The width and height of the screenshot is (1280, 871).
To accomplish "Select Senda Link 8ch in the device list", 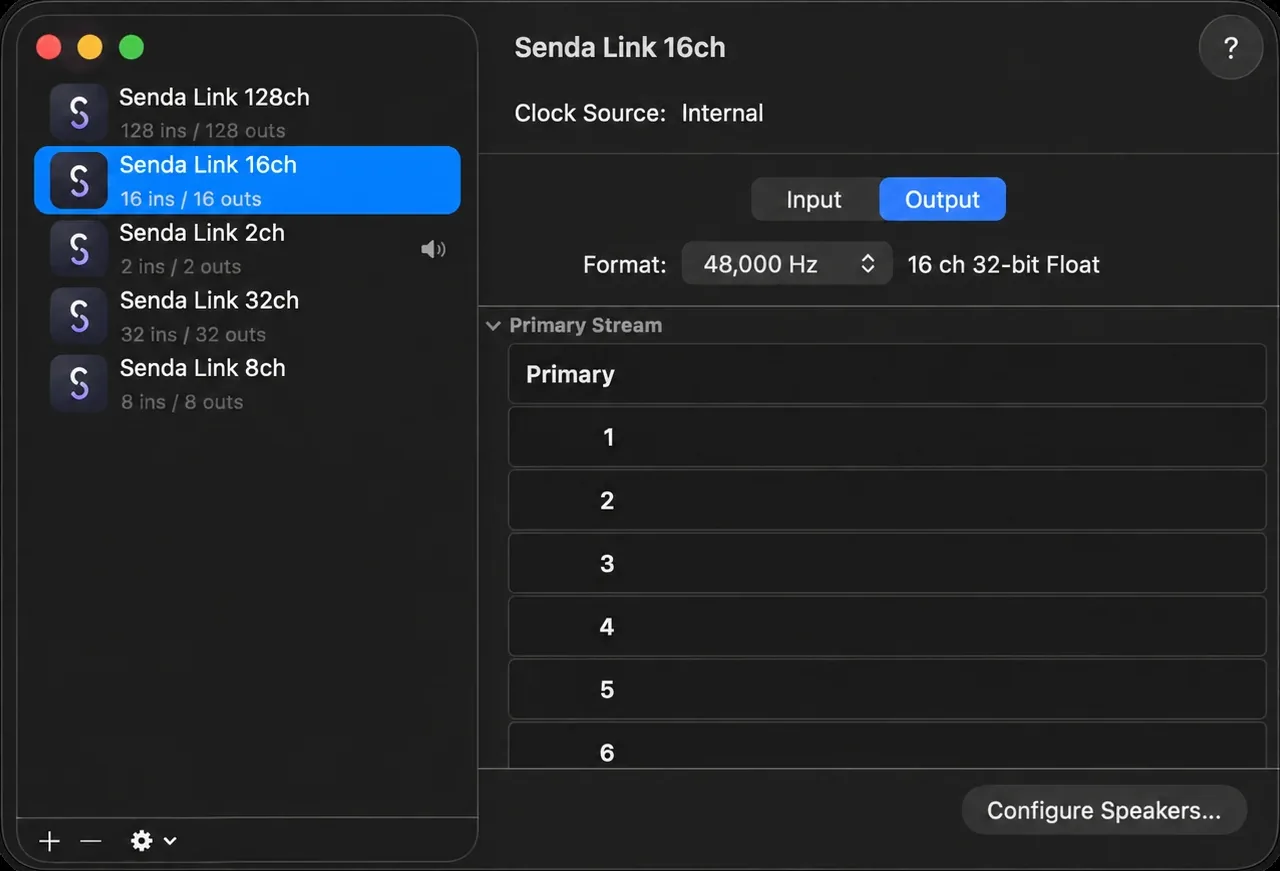I will tap(248, 384).
